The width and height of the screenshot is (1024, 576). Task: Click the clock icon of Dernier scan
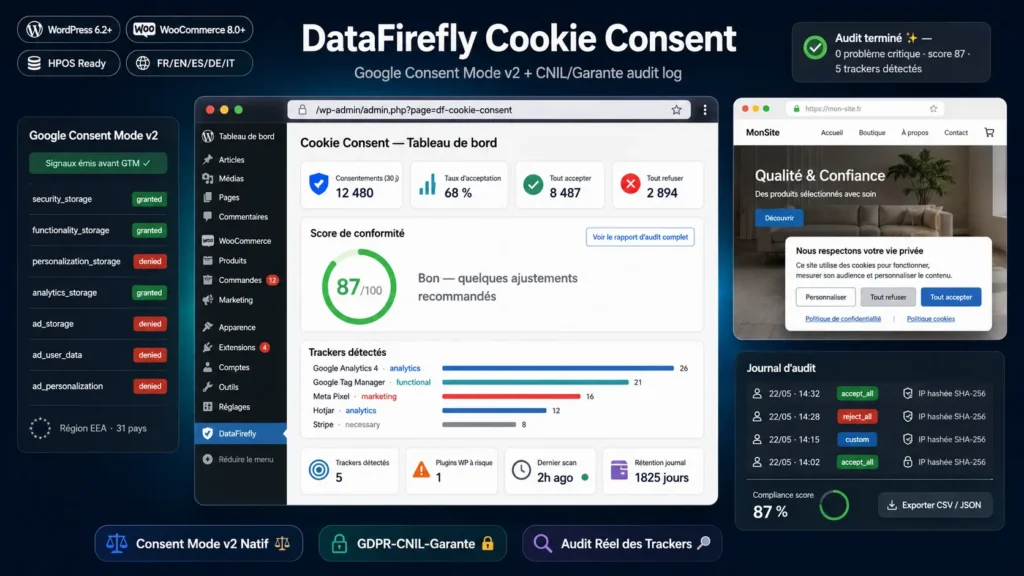[x=521, y=470]
